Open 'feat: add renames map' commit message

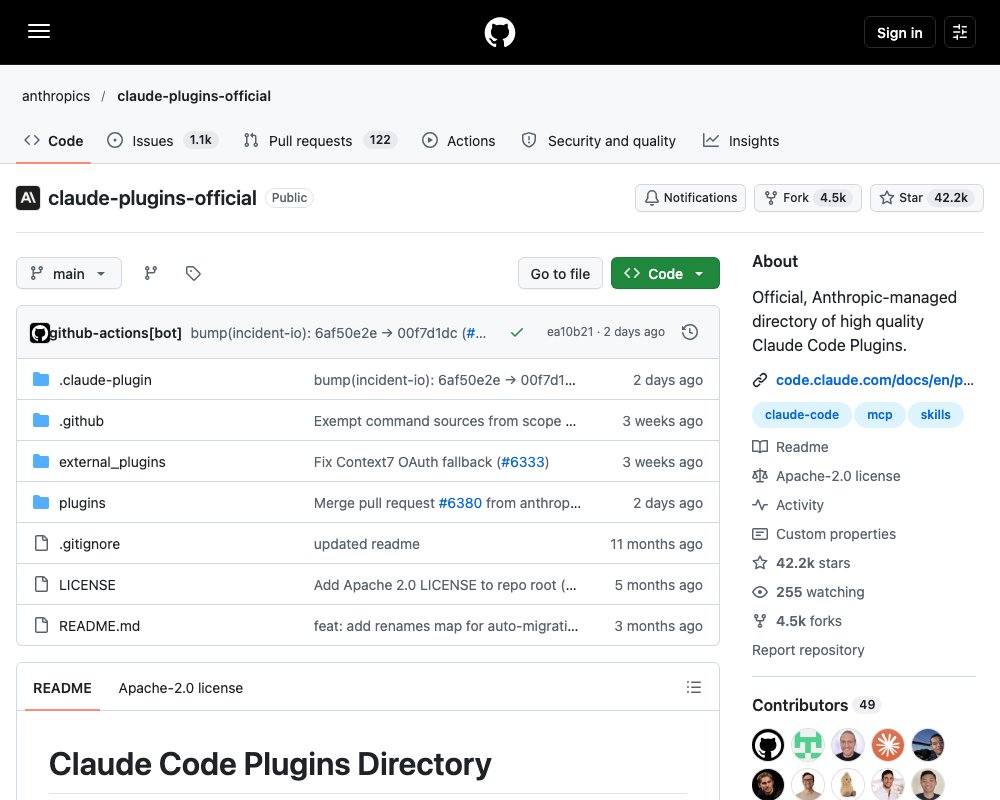pos(446,626)
